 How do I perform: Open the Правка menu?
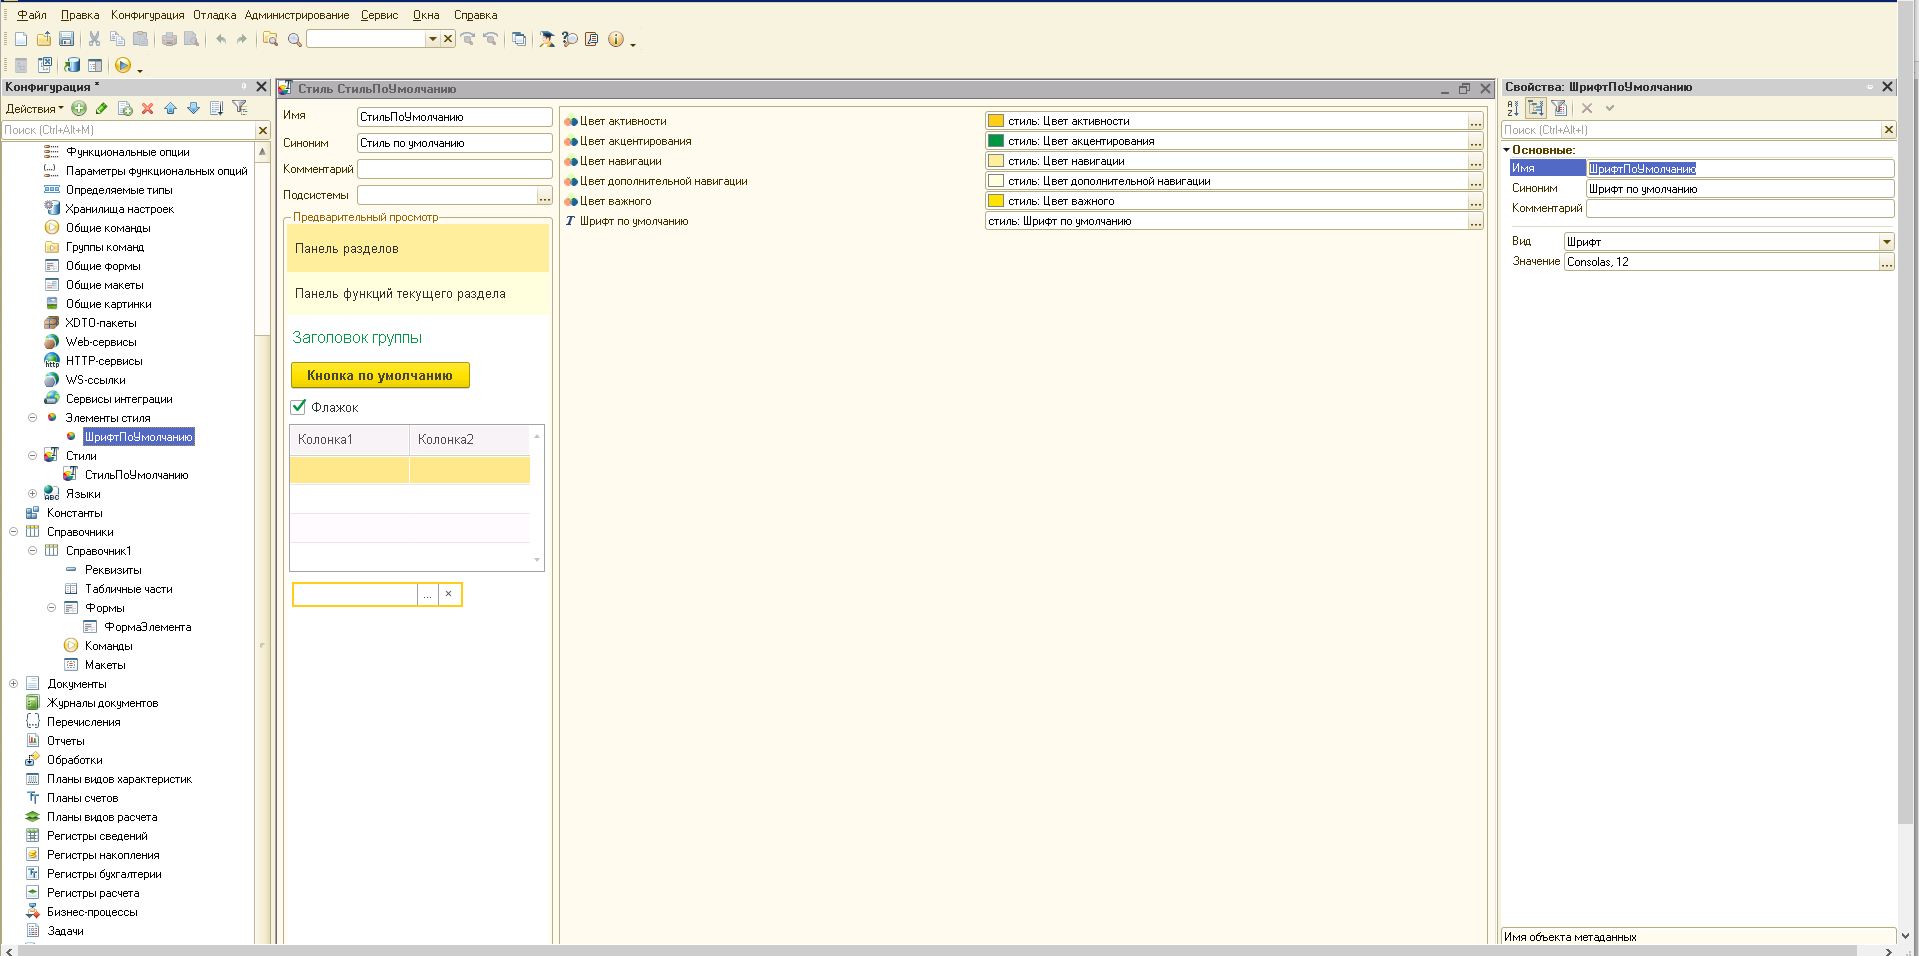80,15
